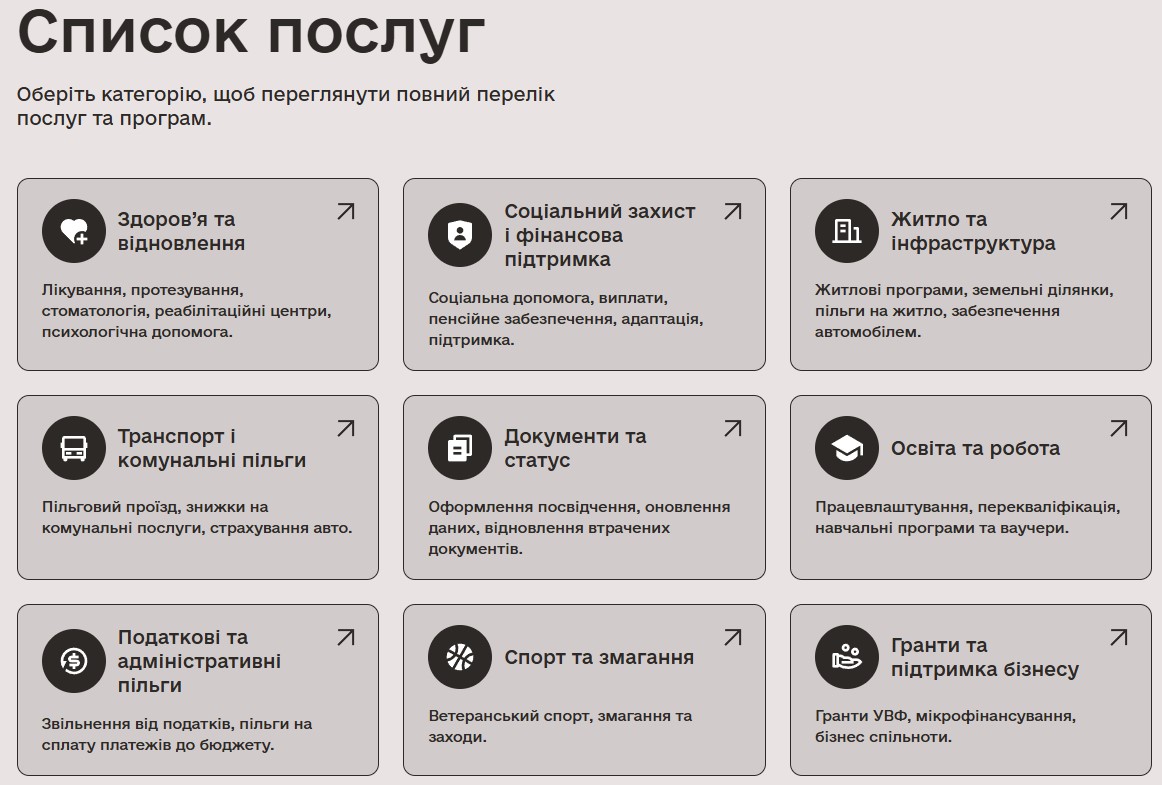Viewport: 1162px width, 785px height.
Task: Open Податкові та адміністративні пільги heading
Action: pyautogui.click(x=199, y=661)
